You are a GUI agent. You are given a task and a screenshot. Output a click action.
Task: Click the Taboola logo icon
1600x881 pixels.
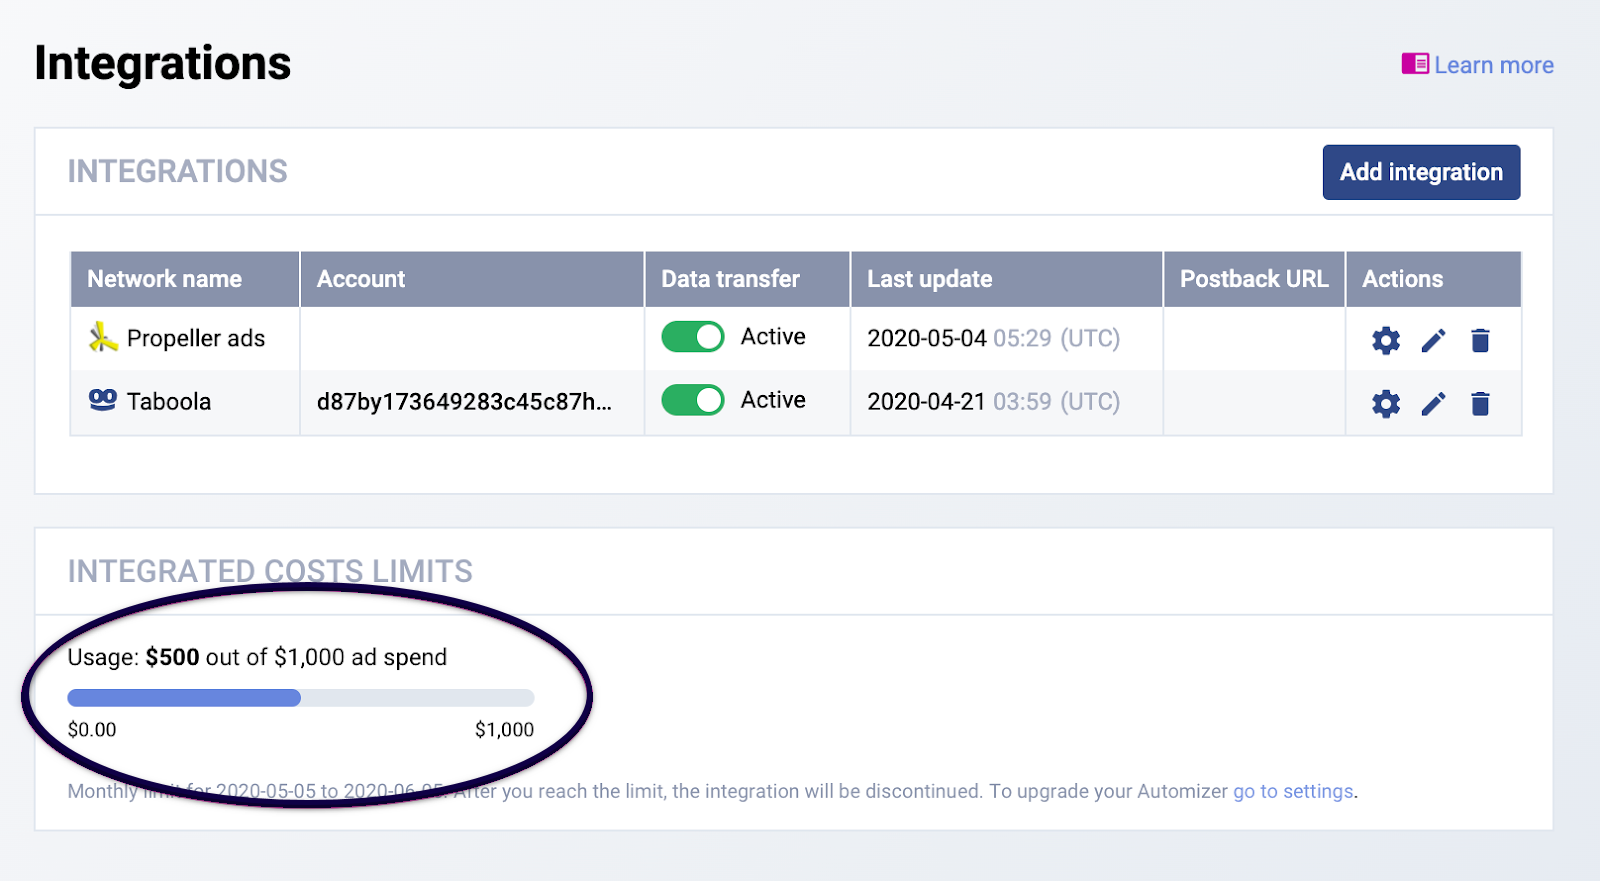pos(102,400)
